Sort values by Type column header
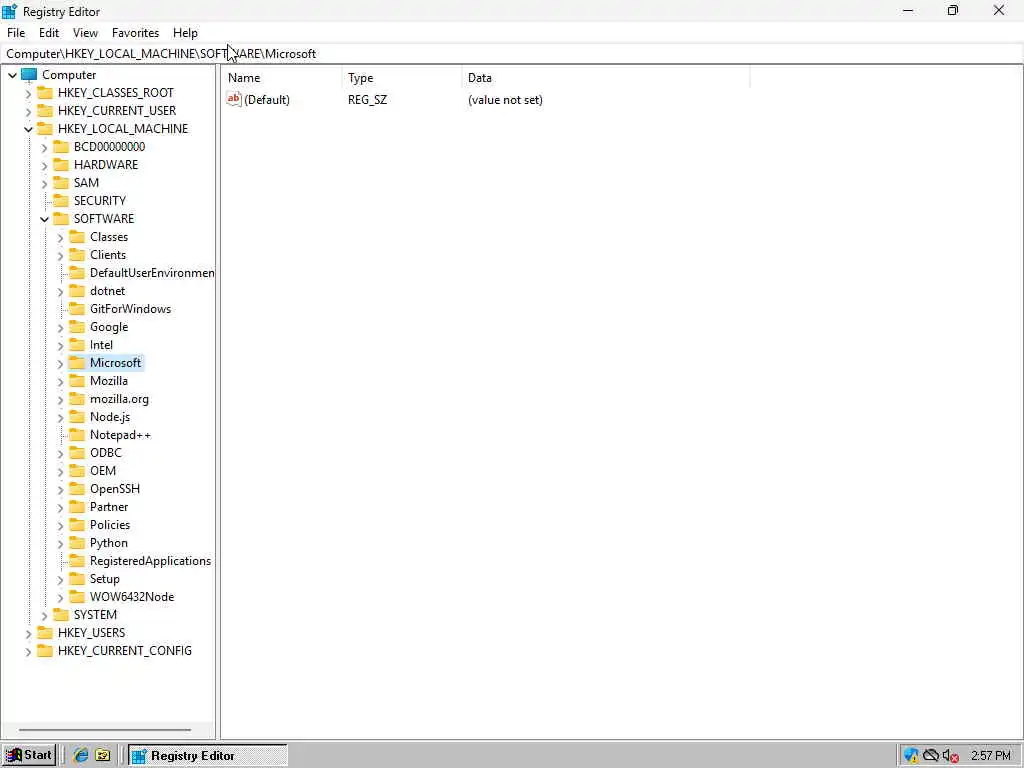Image resolution: width=1024 pixels, height=768 pixels. click(x=402, y=78)
